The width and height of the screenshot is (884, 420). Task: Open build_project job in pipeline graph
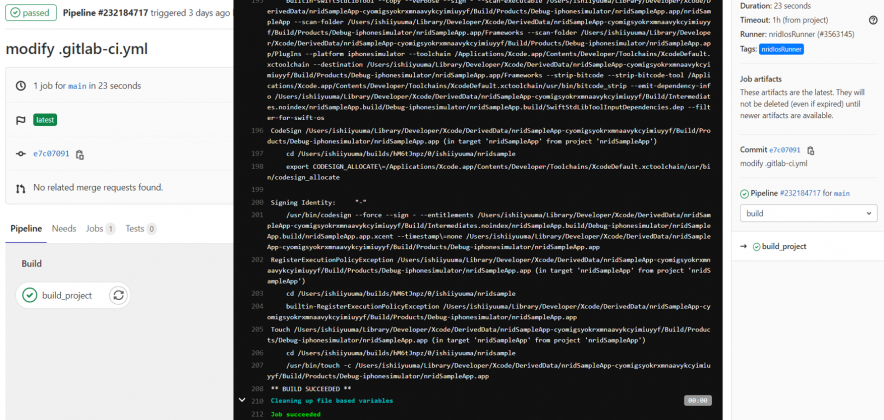(67, 295)
